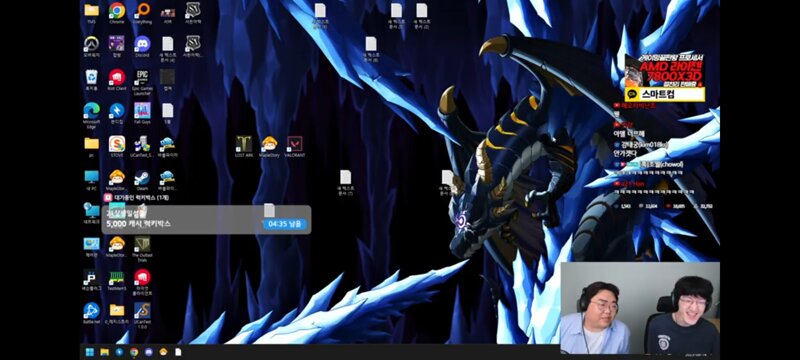Viewport: 800px width, 360px height.
Task: Select the Epic Games Launcher icon
Action: (x=142, y=81)
